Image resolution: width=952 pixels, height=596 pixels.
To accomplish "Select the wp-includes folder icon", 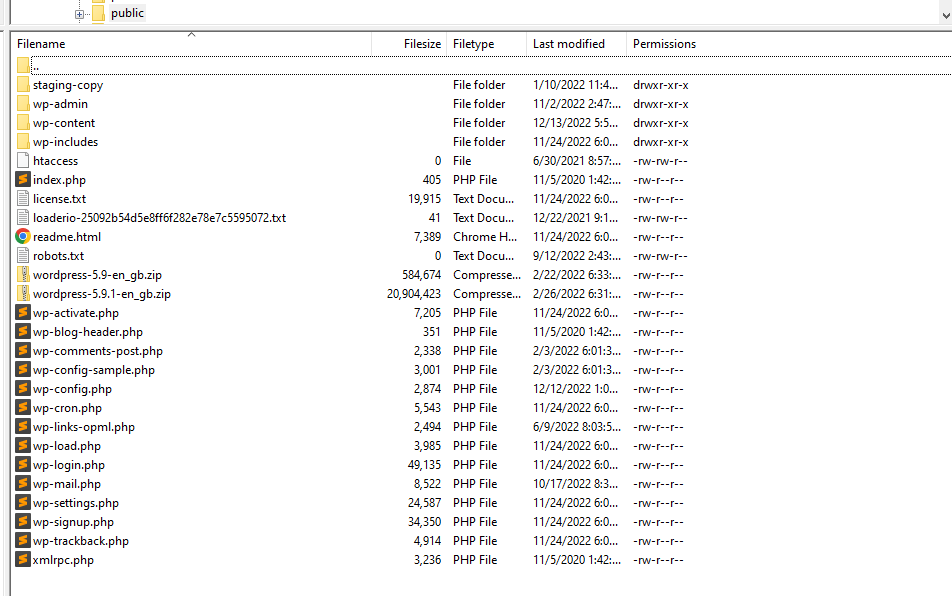I will 23,141.
